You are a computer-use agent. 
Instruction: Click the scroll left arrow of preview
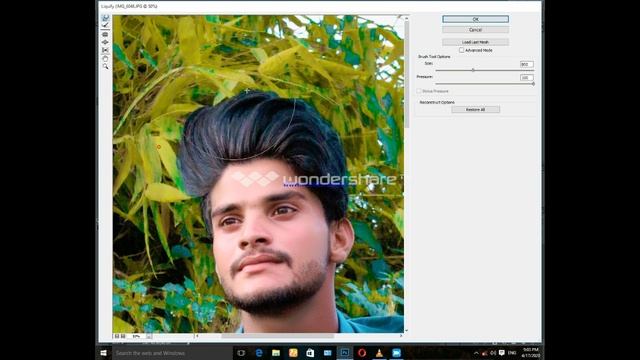pyautogui.click(x=197, y=336)
